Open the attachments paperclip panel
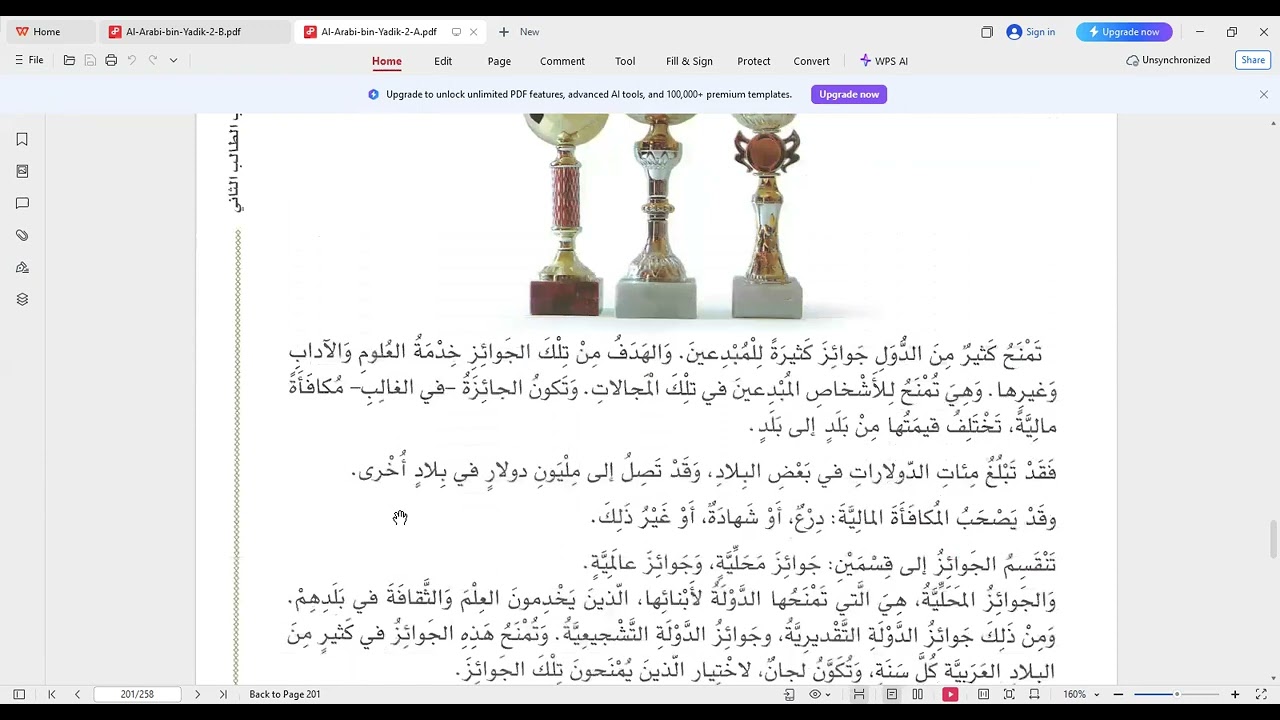The height and width of the screenshot is (720, 1280). tap(22, 236)
